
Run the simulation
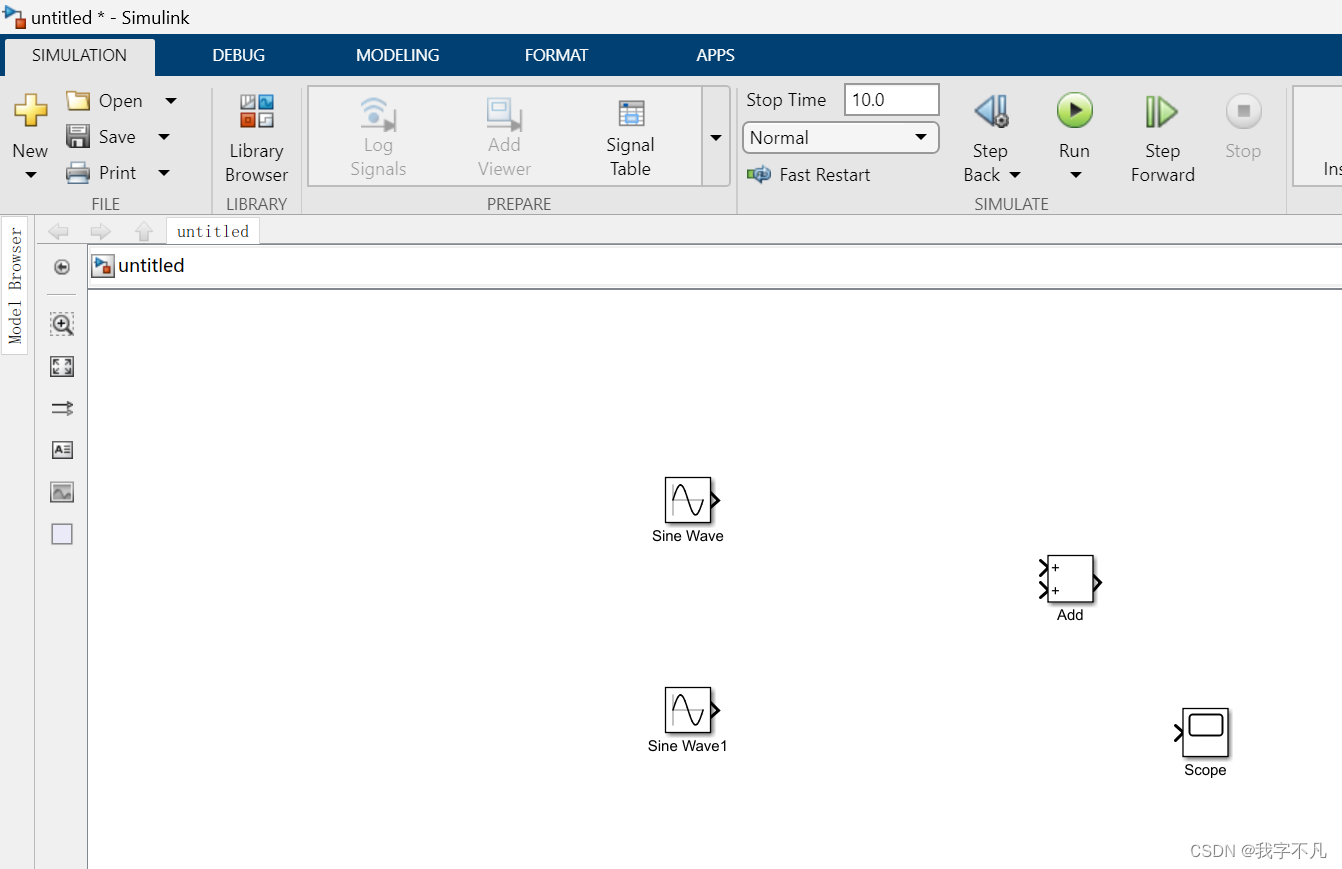1075,110
